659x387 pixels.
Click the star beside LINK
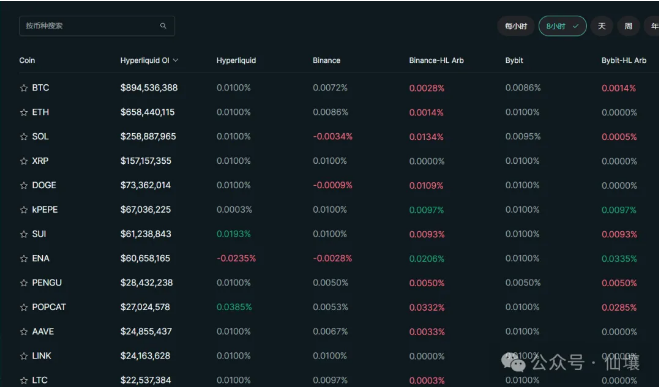(24, 356)
